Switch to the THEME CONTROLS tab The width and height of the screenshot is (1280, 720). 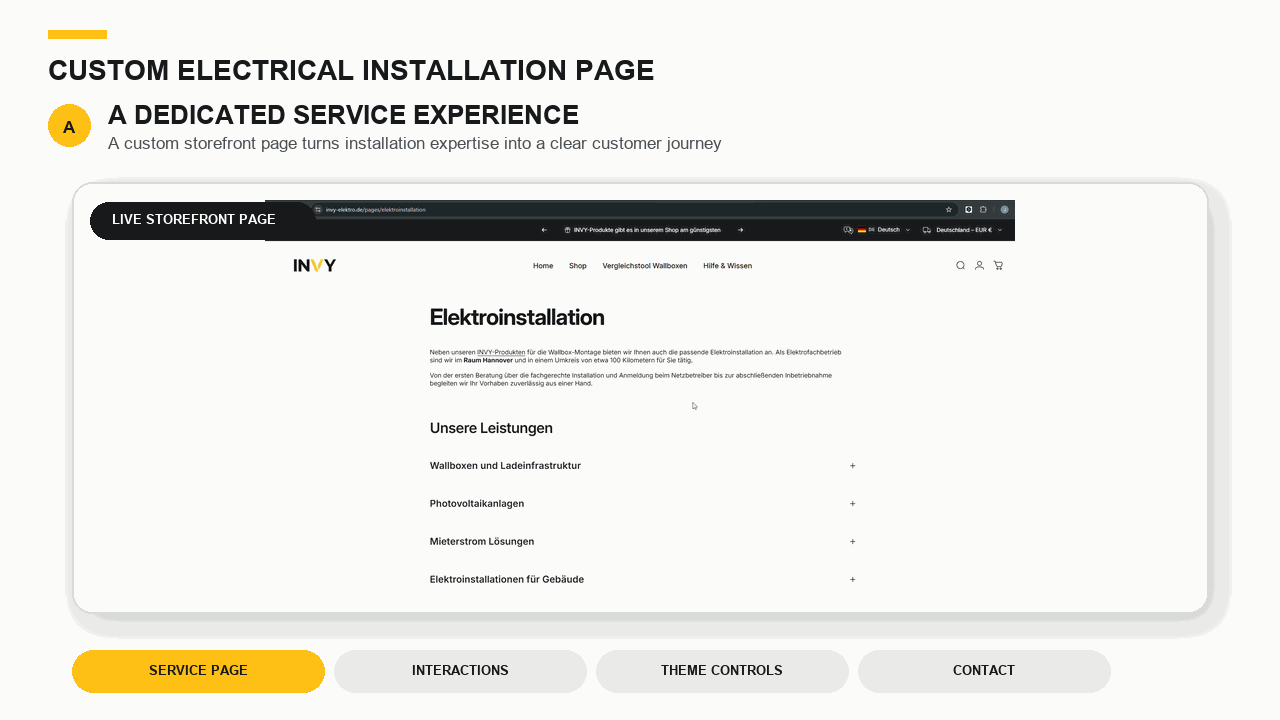point(722,671)
